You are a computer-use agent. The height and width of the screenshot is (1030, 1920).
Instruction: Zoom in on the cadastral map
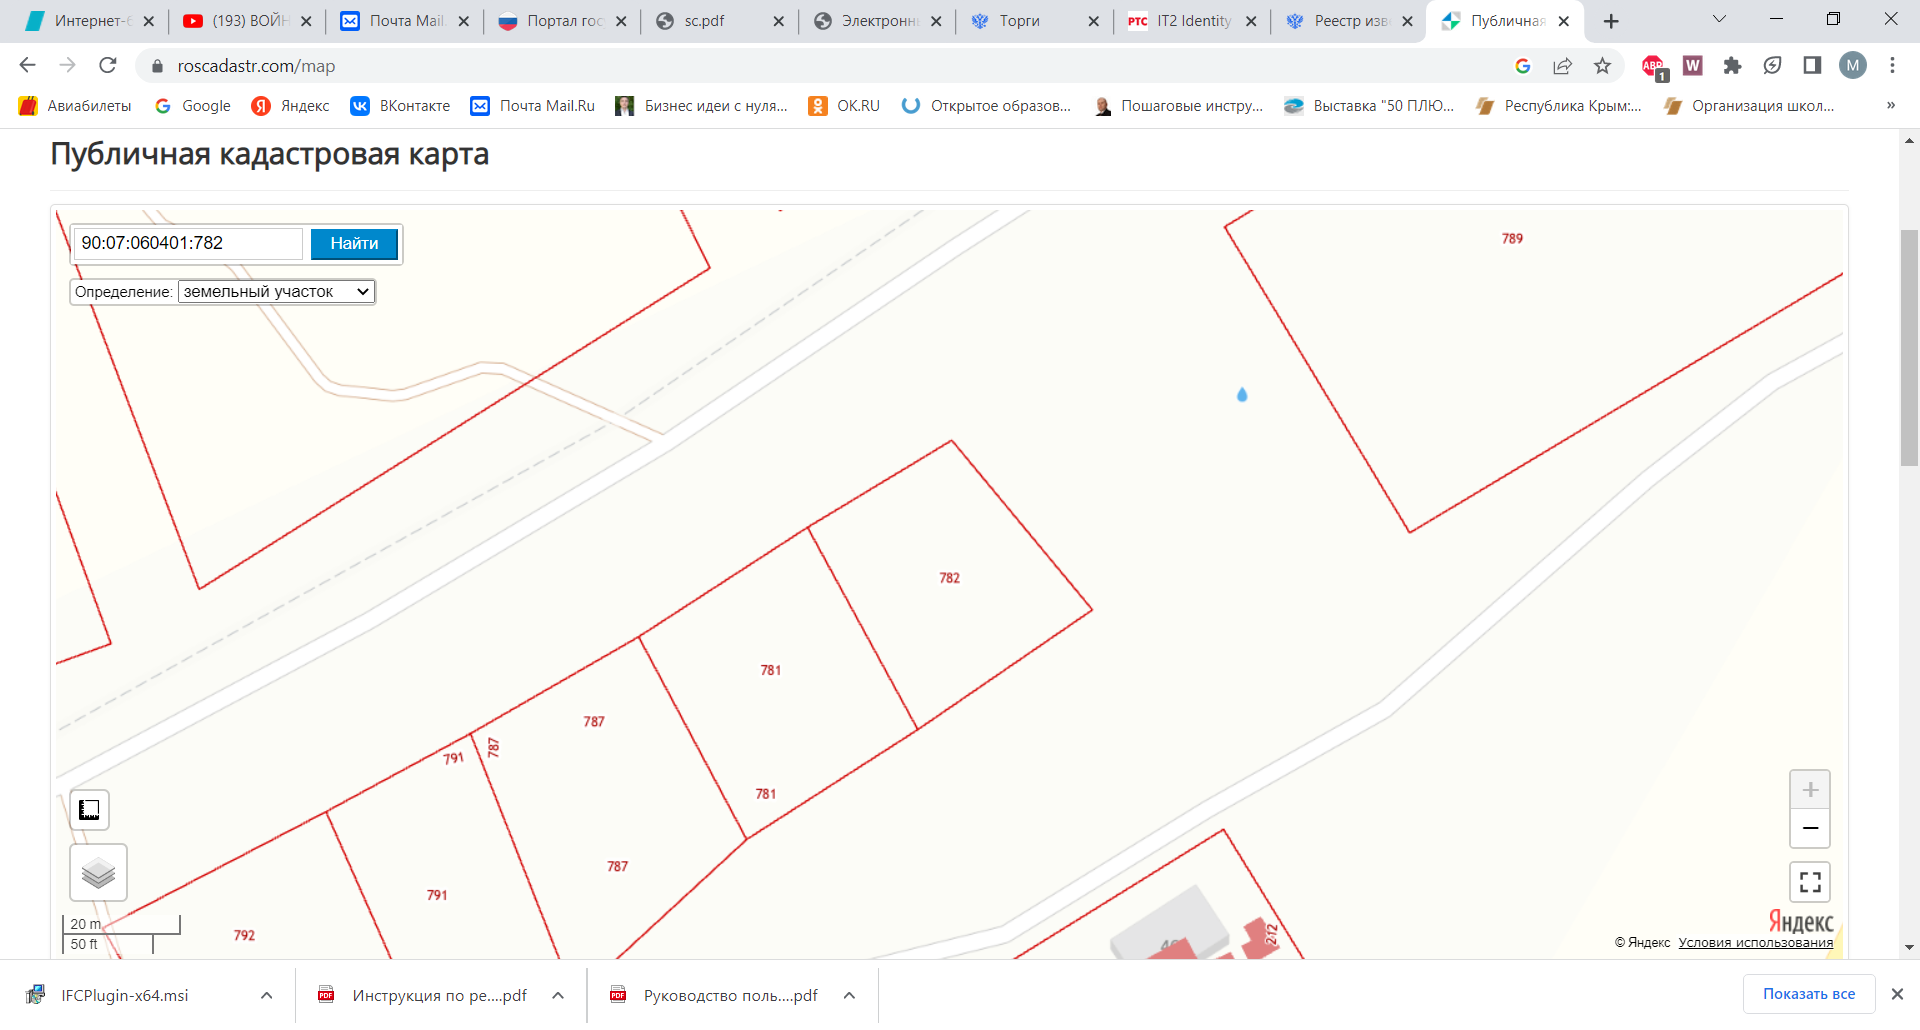[x=1809, y=790]
